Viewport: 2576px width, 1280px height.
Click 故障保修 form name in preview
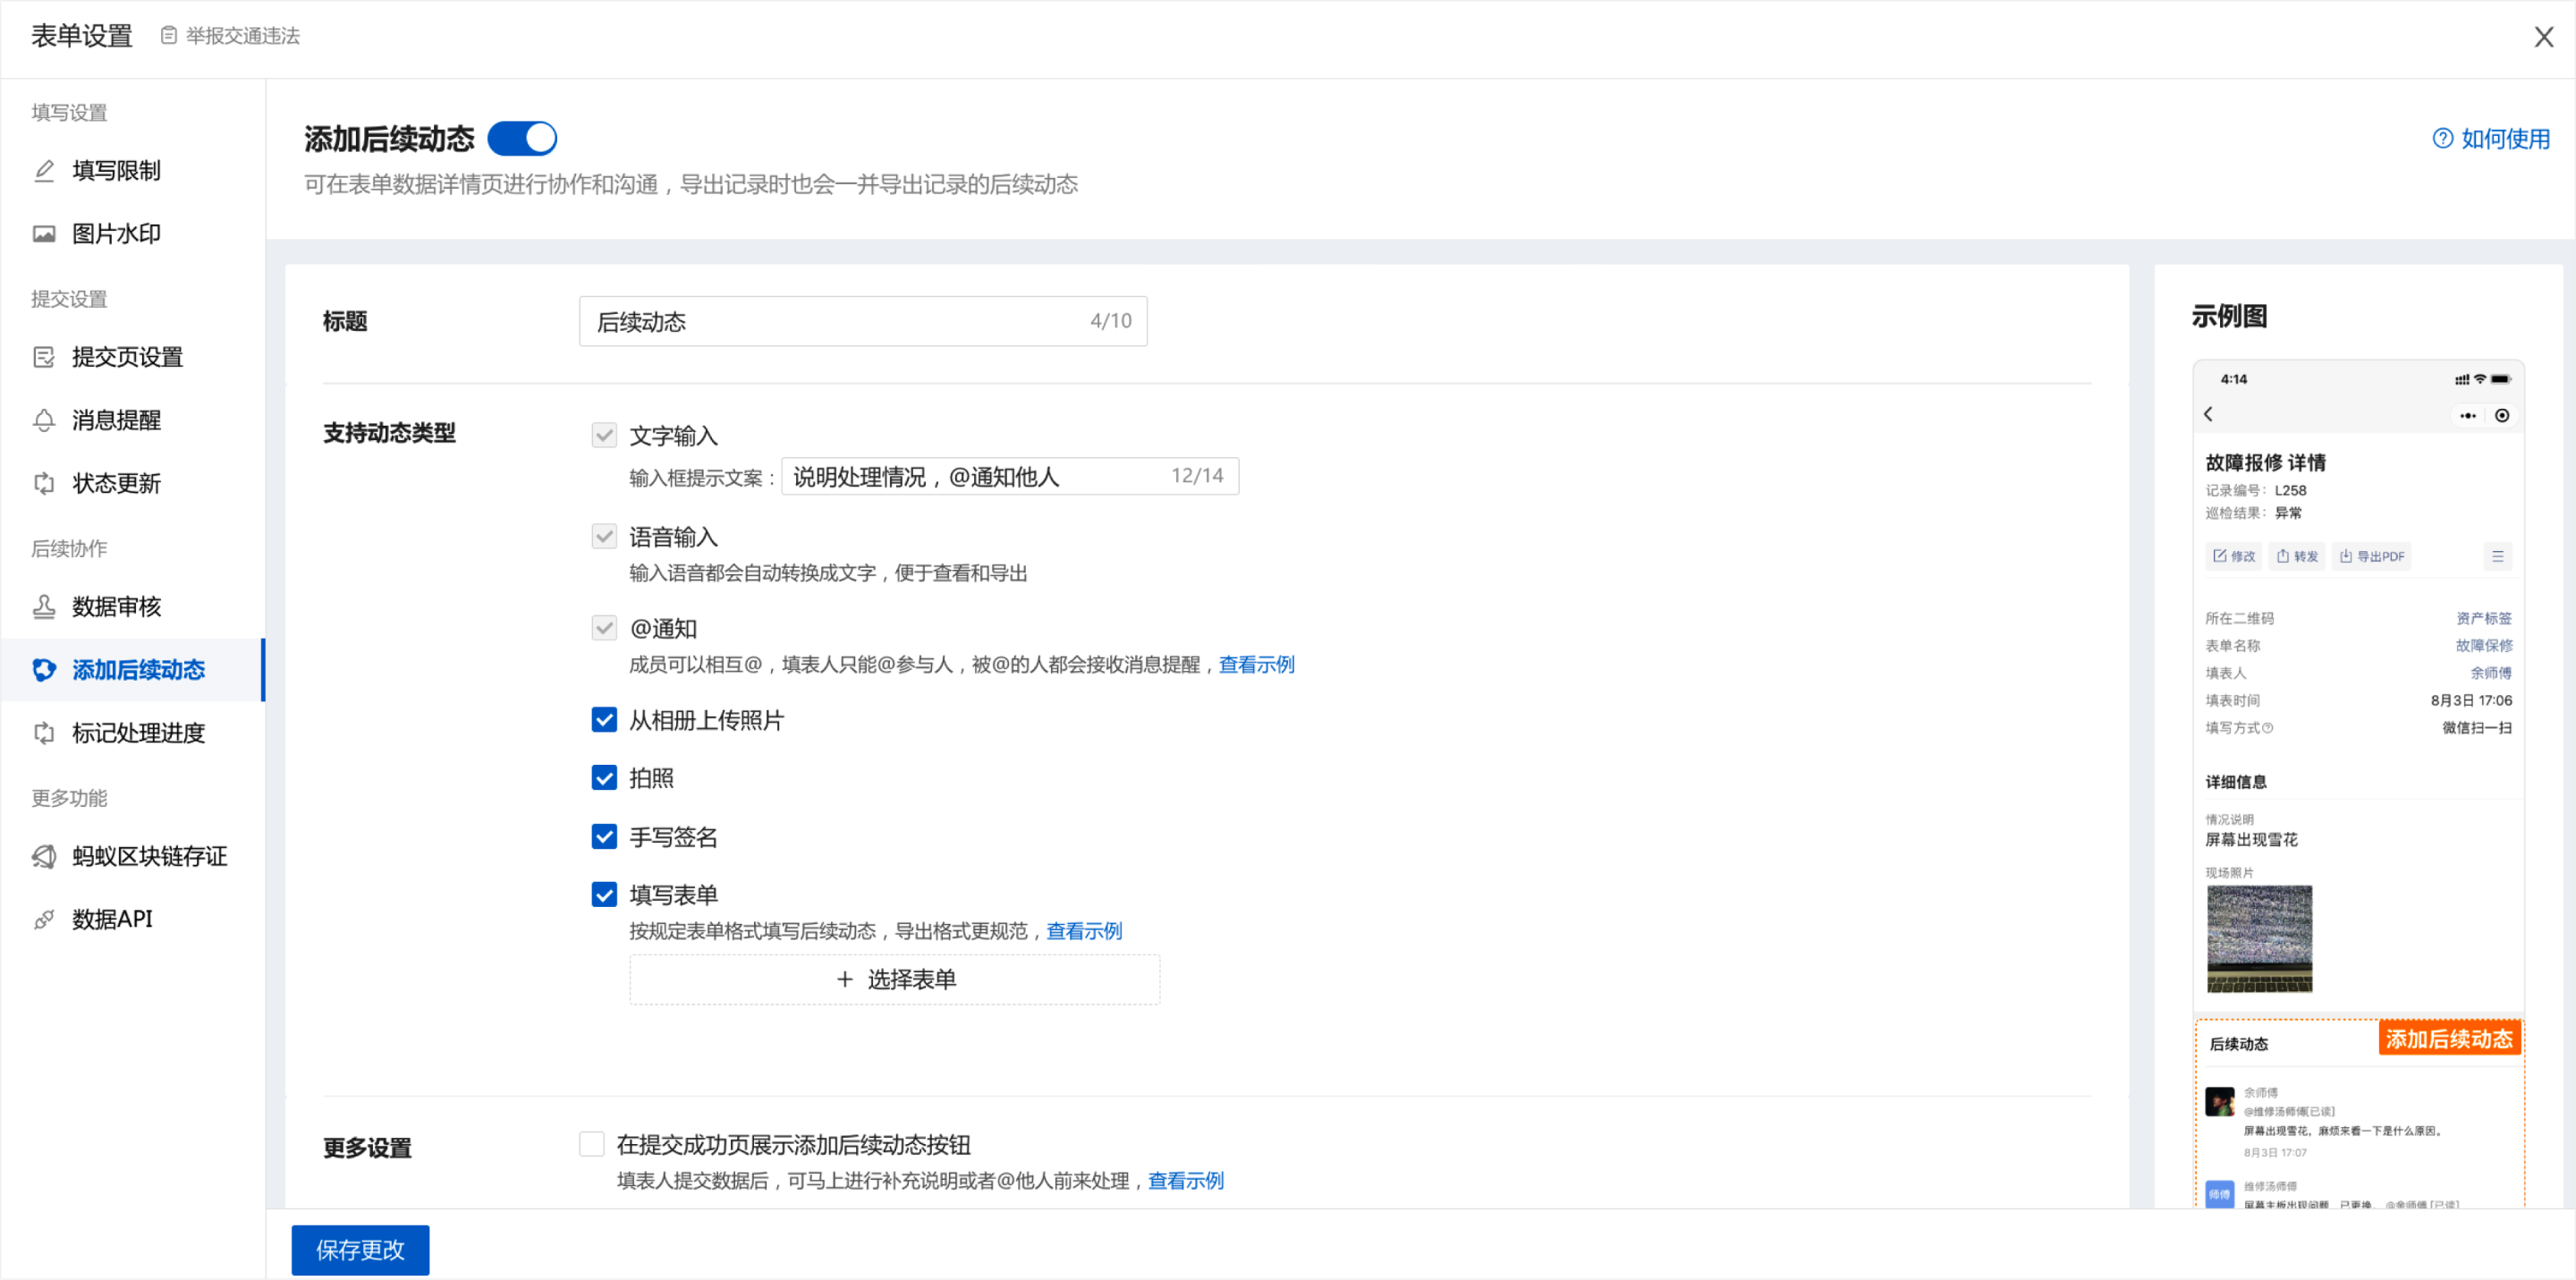[x=2484, y=645]
